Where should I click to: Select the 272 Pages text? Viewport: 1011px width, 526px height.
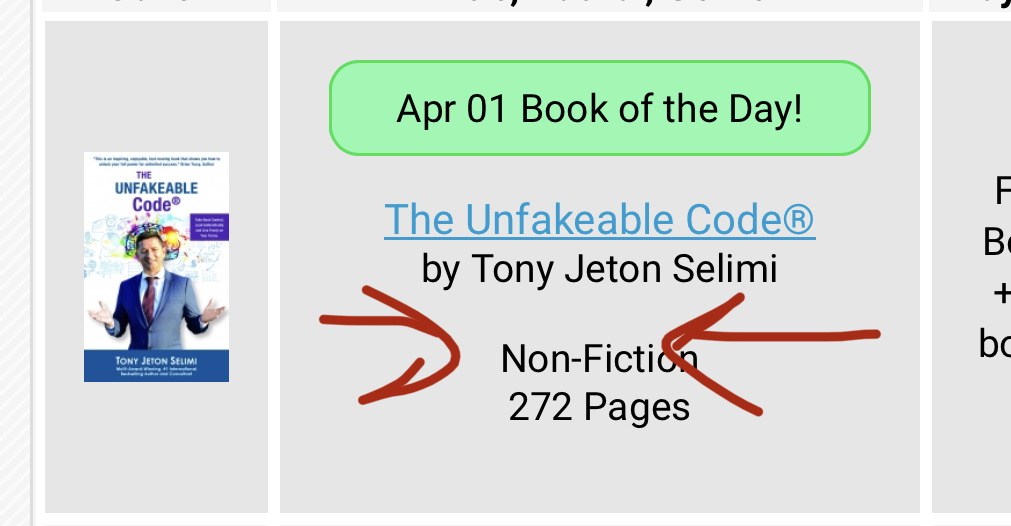click(x=600, y=407)
